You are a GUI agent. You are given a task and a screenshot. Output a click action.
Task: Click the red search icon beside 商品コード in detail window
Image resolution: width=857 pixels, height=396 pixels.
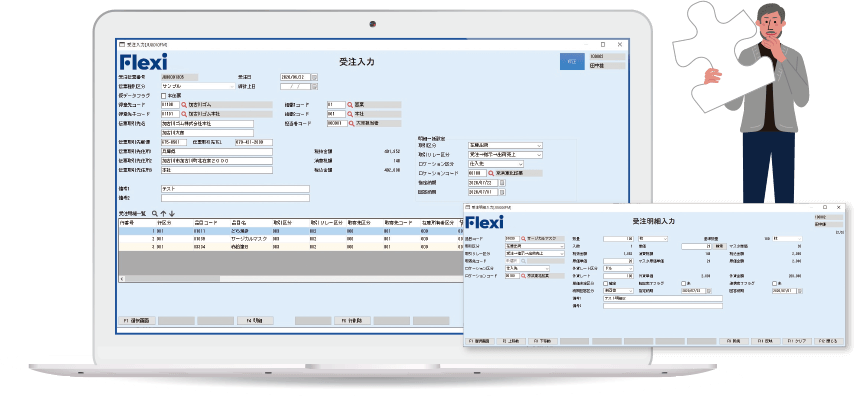click(x=523, y=239)
